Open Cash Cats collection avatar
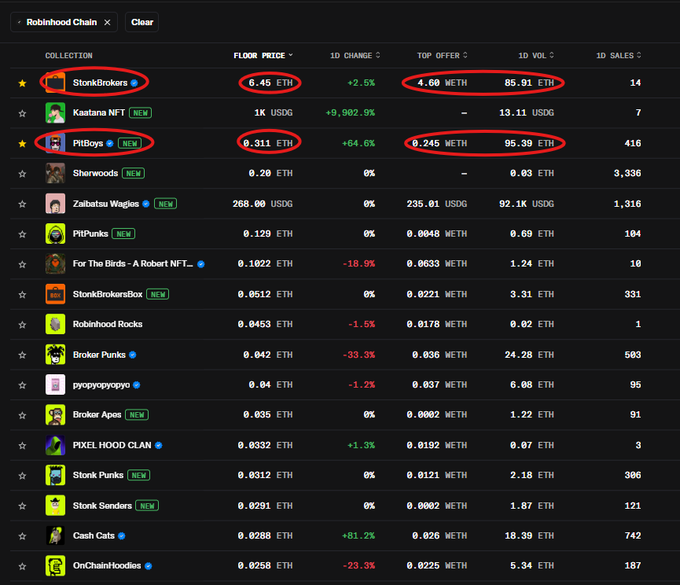 56,536
